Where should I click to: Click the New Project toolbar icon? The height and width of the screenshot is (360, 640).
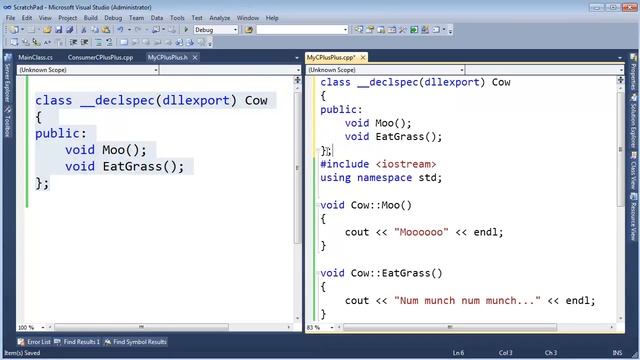tap(14, 30)
